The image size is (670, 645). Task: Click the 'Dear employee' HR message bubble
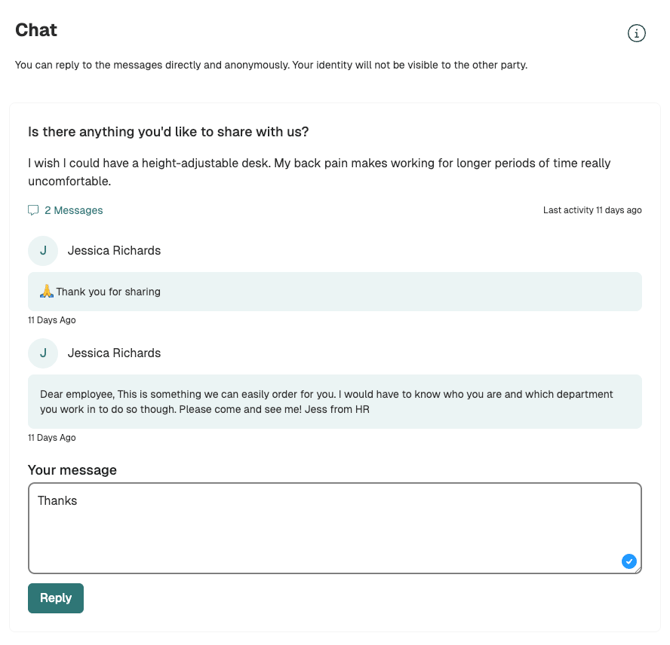click(334, 401)
